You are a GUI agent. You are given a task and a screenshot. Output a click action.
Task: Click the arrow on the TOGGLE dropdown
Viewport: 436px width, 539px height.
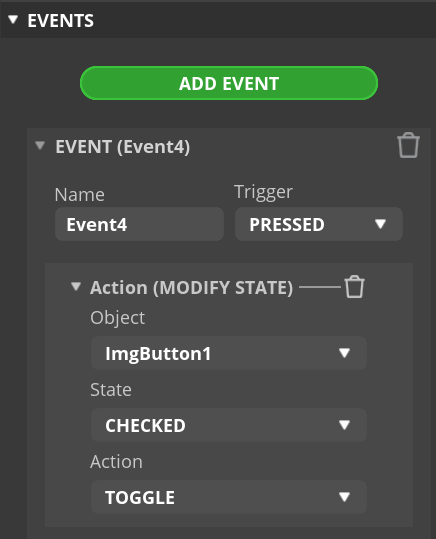(x=344, y=497)
